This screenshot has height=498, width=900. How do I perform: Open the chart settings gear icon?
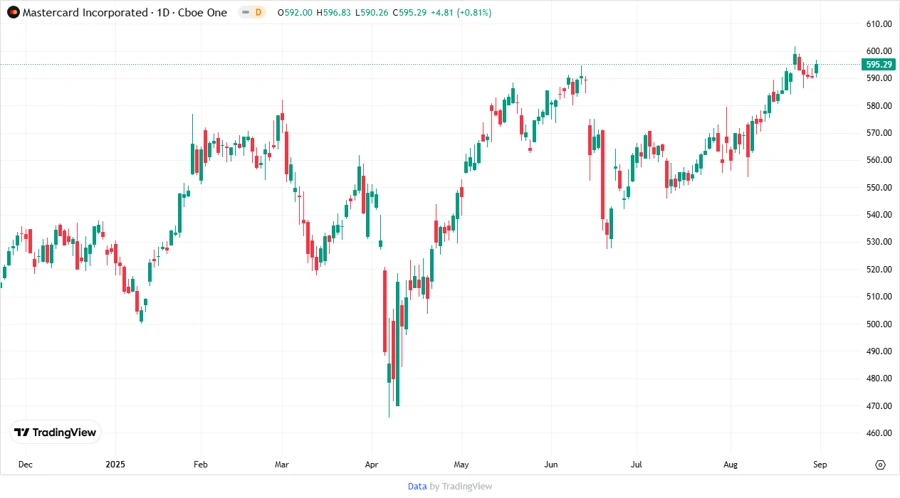(880, 465)
